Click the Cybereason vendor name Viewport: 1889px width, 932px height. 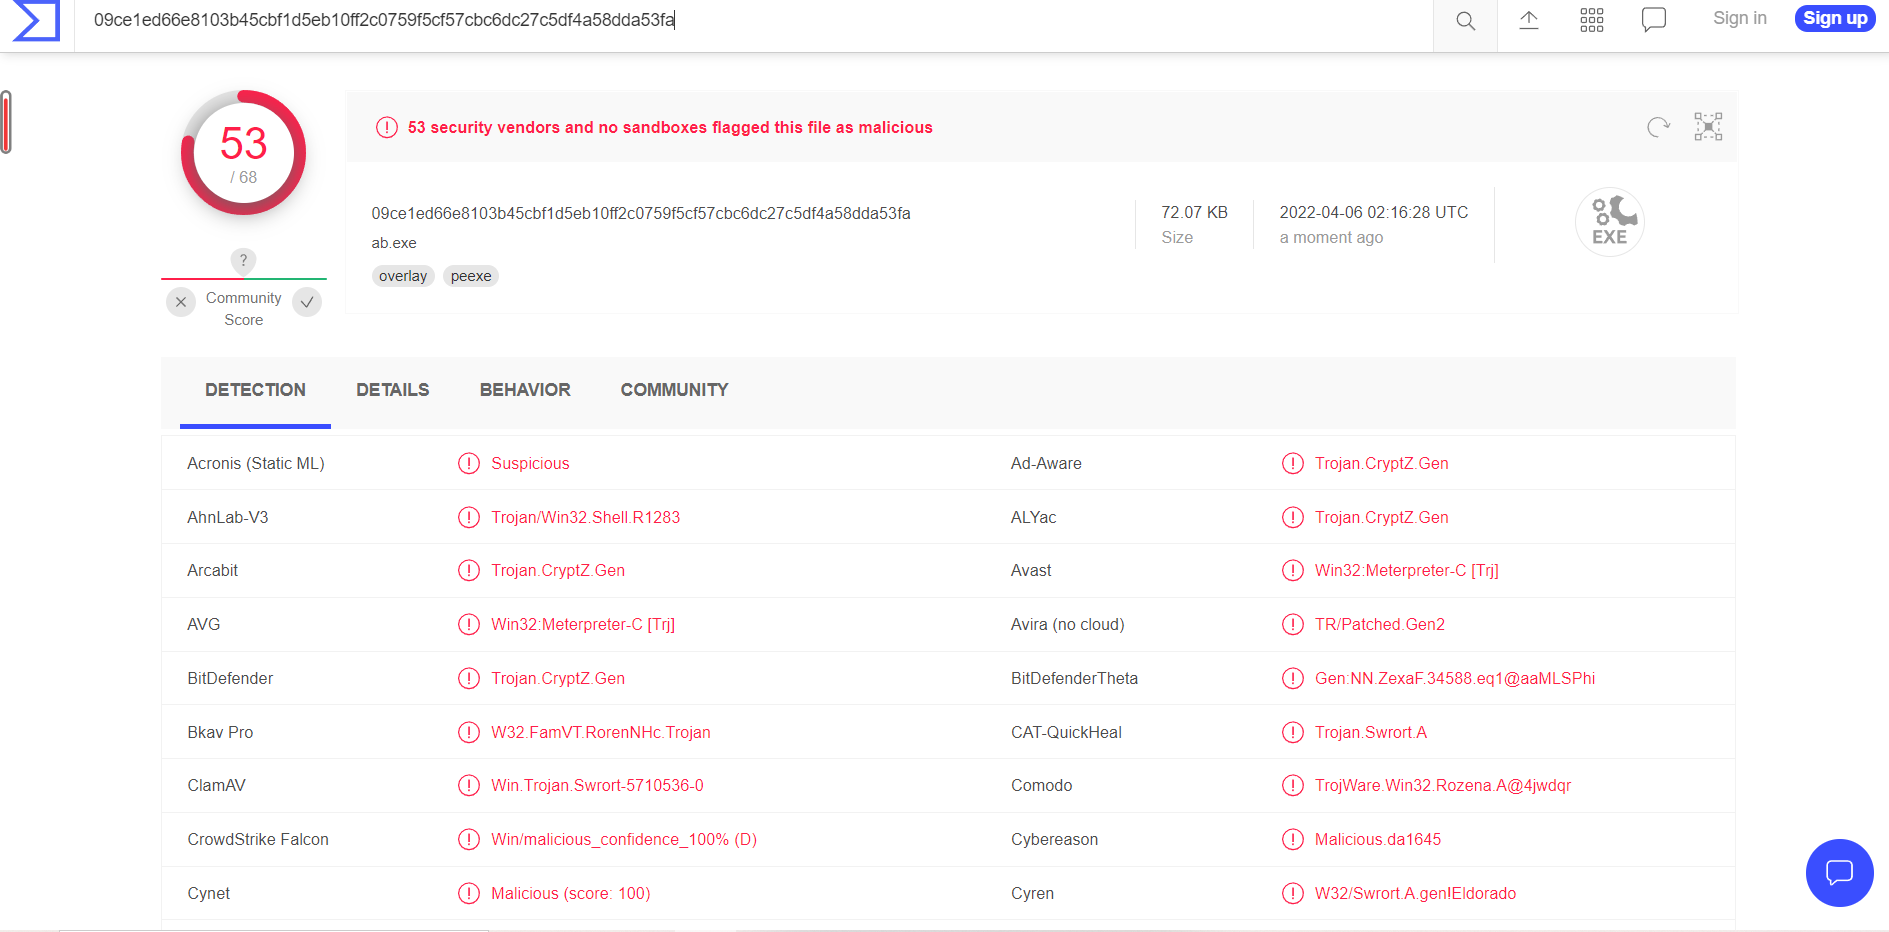[1054, 840]
